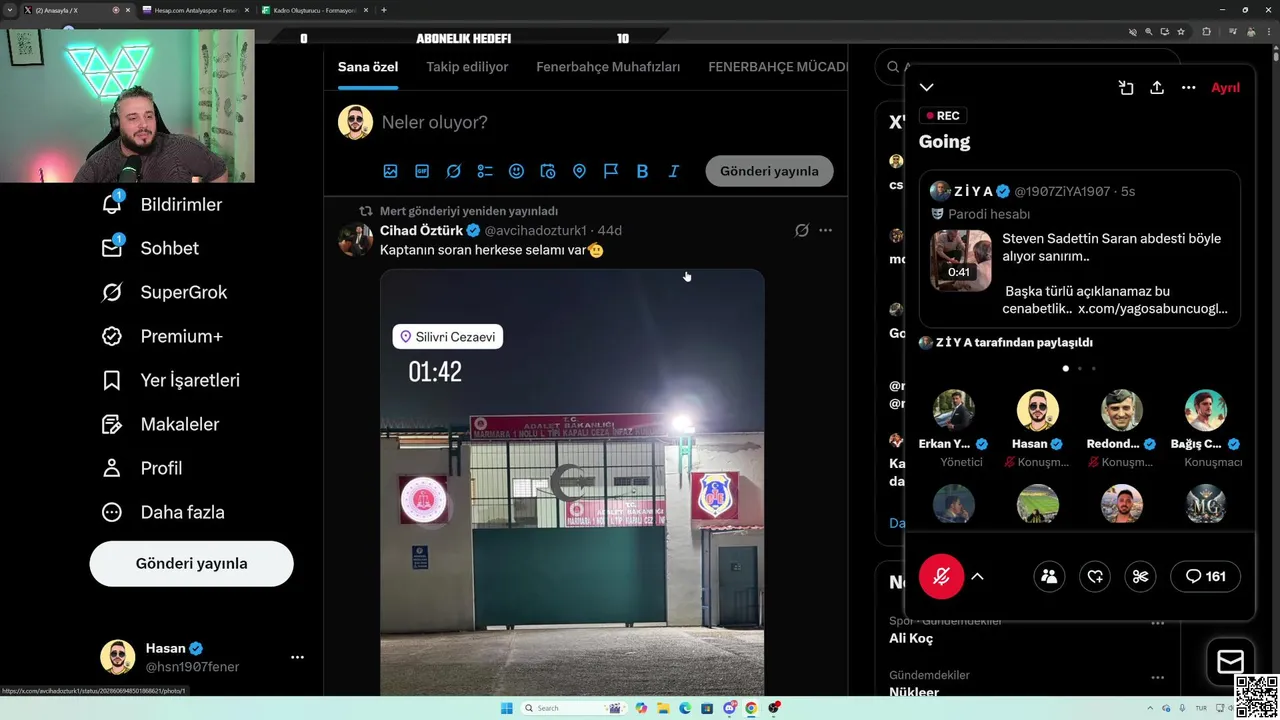Schedule the post with calendar icon
The image size is (1280, 720).
(548, 171)
